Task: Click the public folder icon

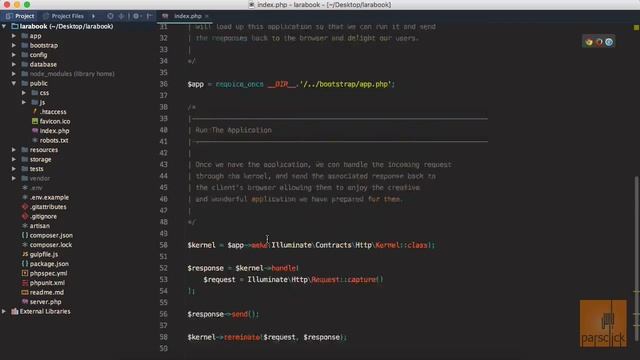Action: pos(25,83)
